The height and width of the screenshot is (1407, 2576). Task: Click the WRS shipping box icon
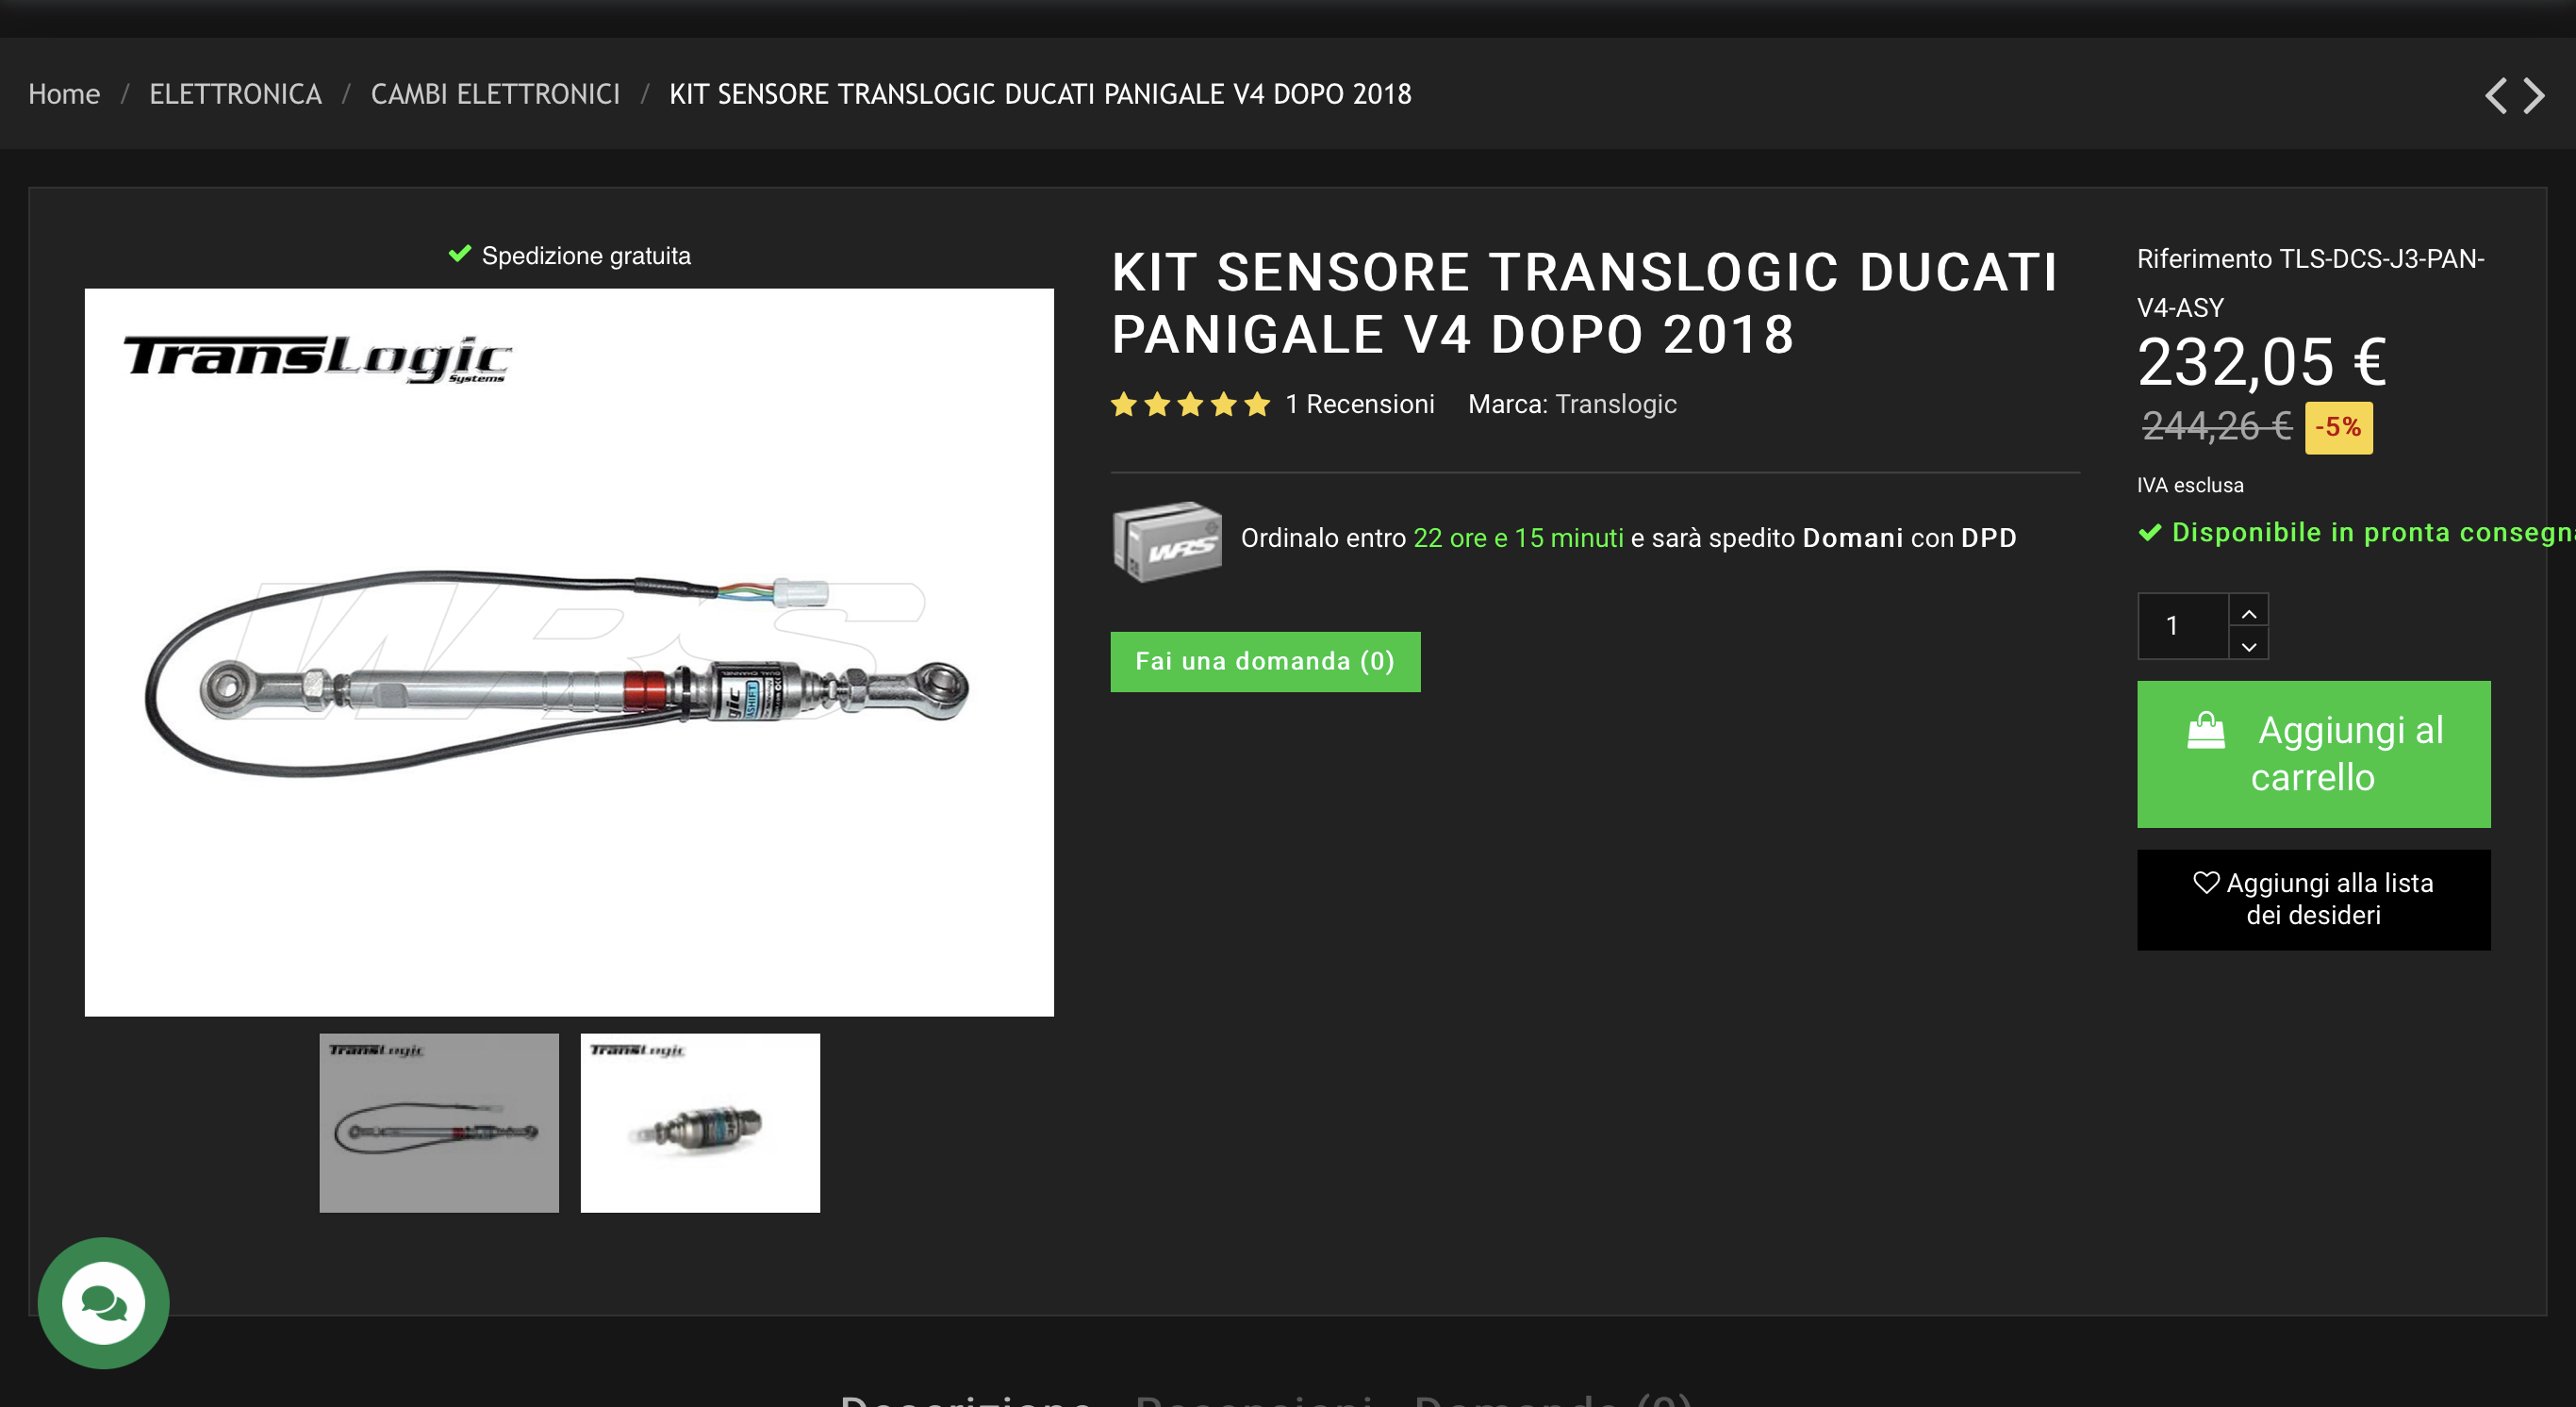pos(1167,541)
